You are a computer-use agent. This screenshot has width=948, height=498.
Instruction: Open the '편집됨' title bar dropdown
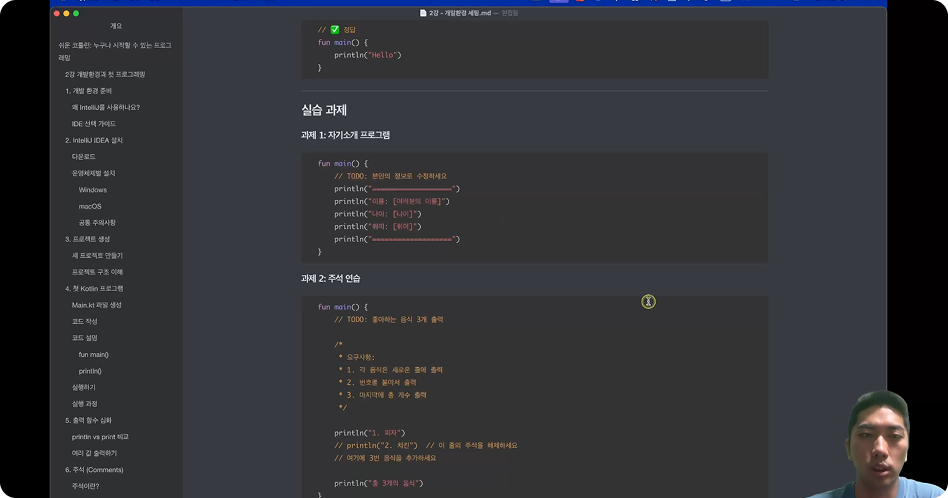coord(509,13)
